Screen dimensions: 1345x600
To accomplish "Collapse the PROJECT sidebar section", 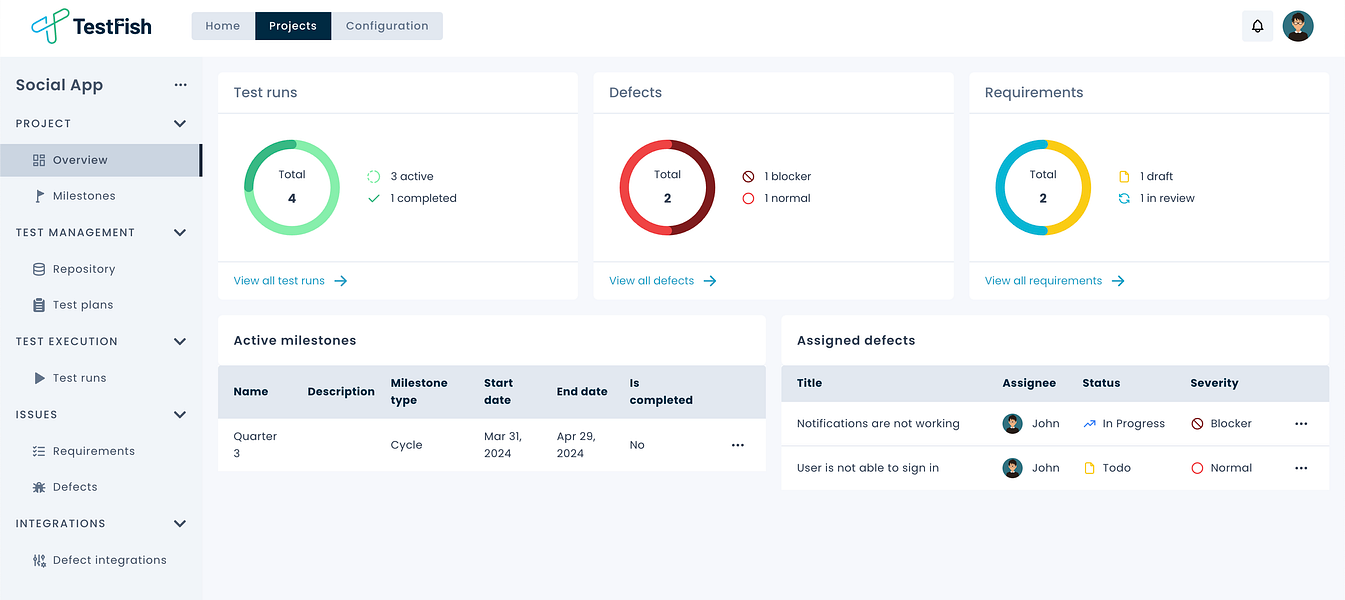I will [x=180, y=124].
